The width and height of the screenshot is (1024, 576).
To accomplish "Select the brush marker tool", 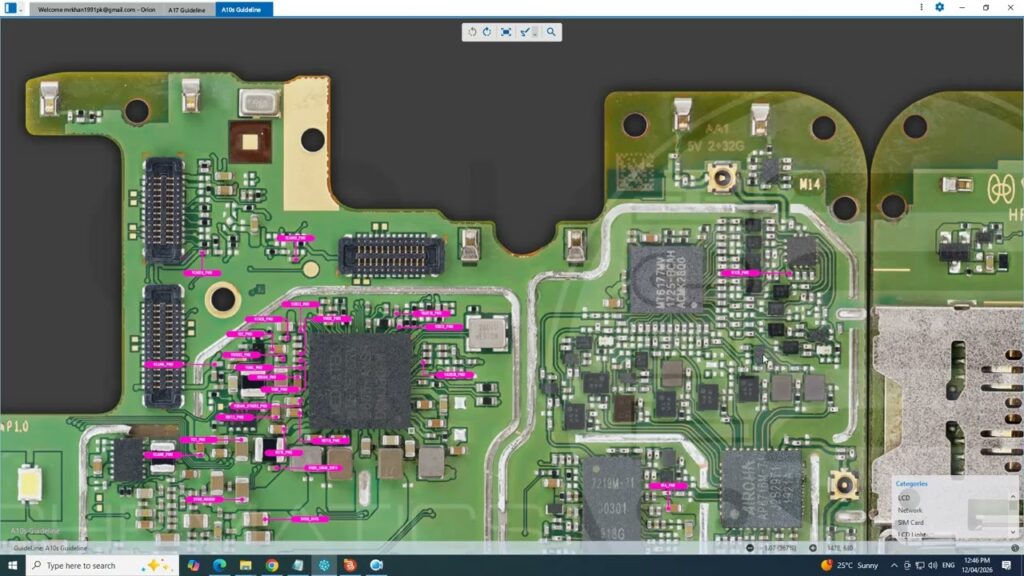I will click(x=525, y=32).
